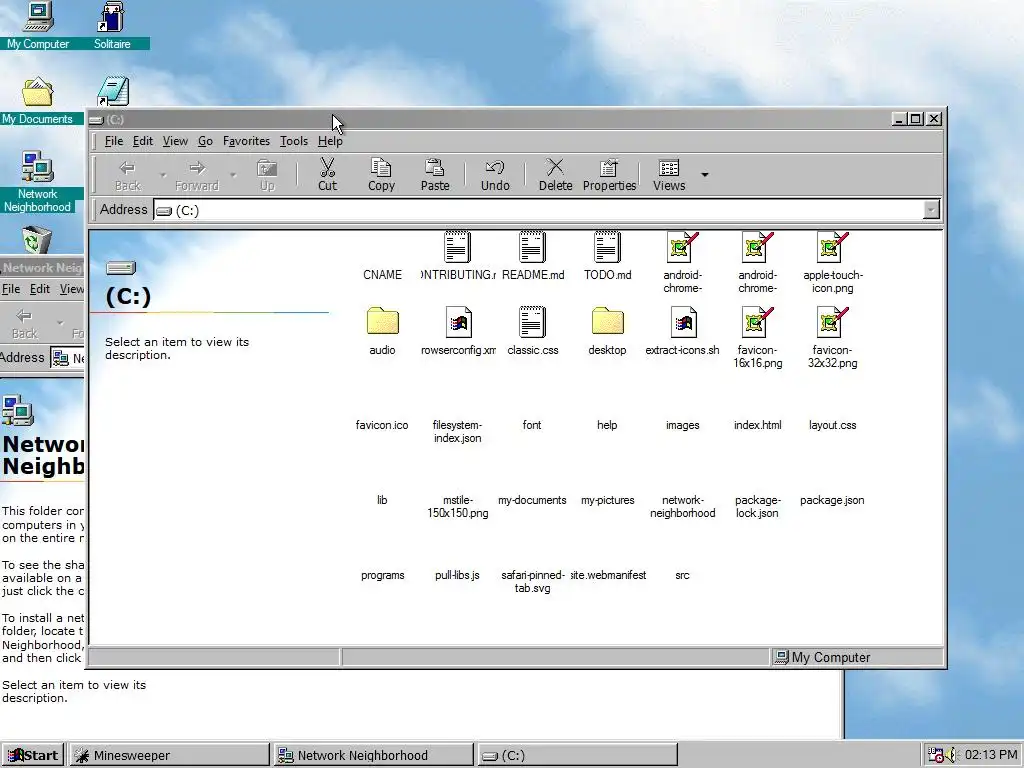Open the Go menu

205,141
